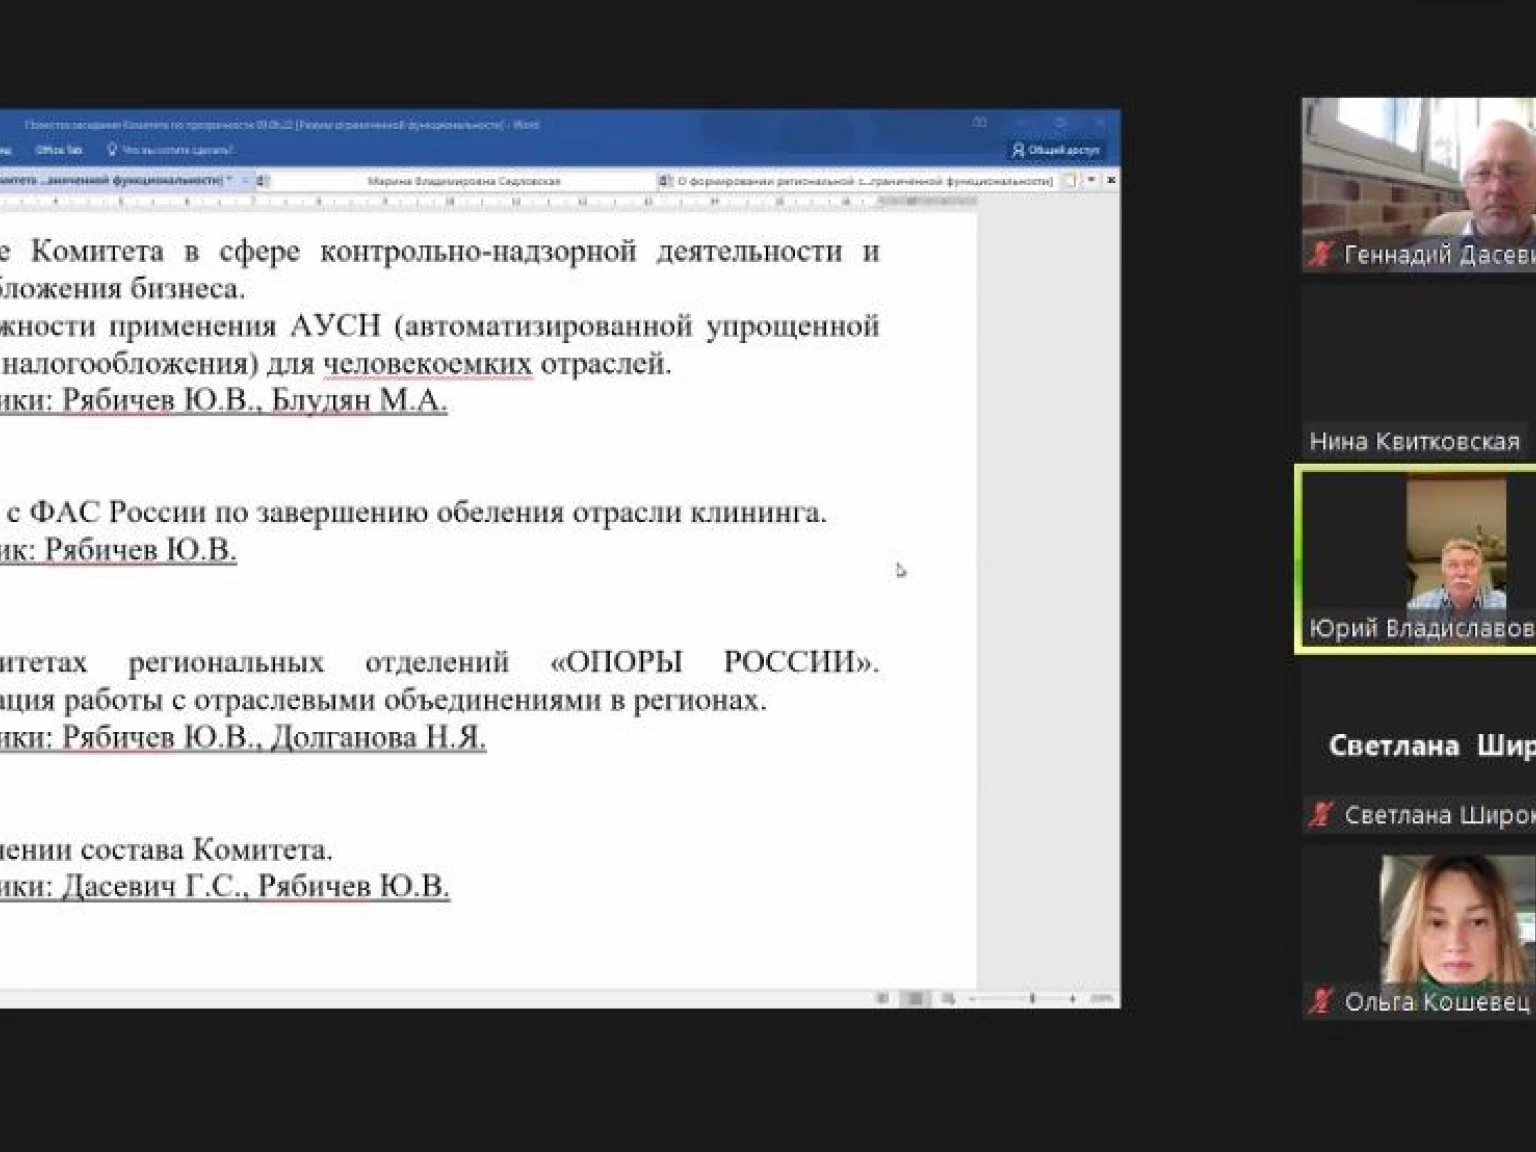Screen dimensions: 1536x1152
Task: Select Юрий Владиславович's highlighted video tile
Action: [x=1416, y=559]
